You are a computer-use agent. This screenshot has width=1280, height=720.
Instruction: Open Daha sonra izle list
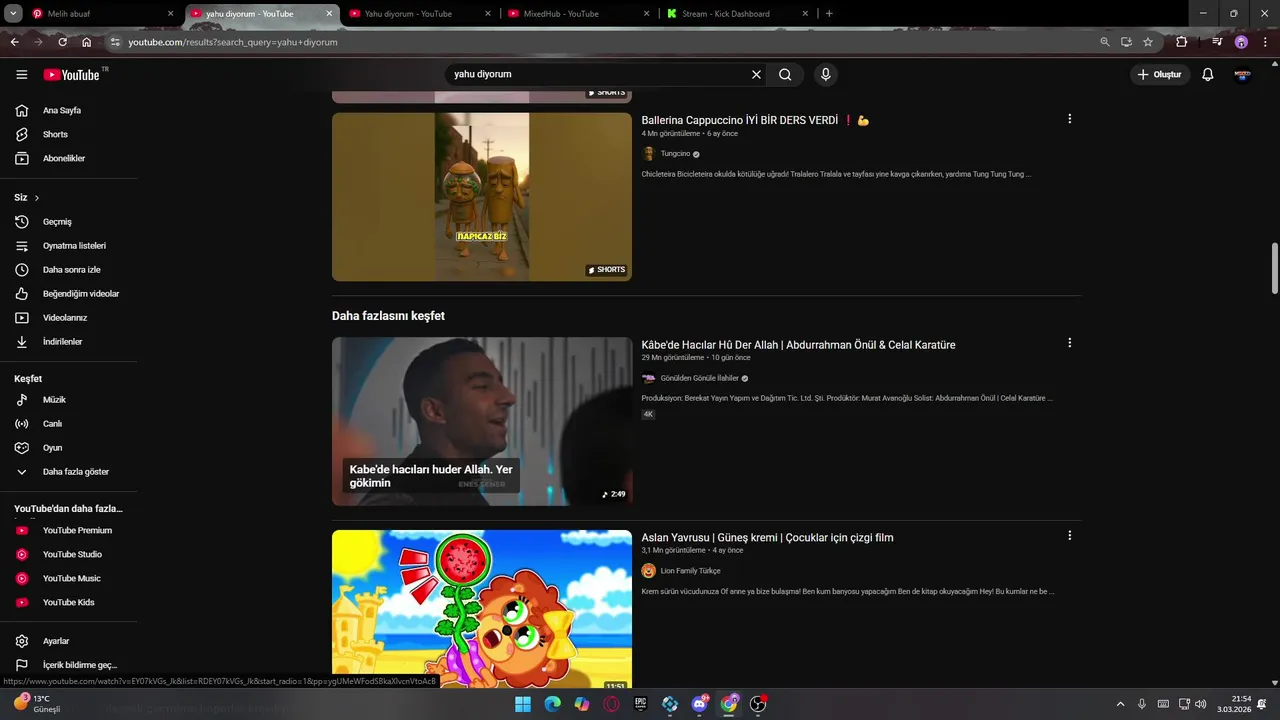point(69,270)
